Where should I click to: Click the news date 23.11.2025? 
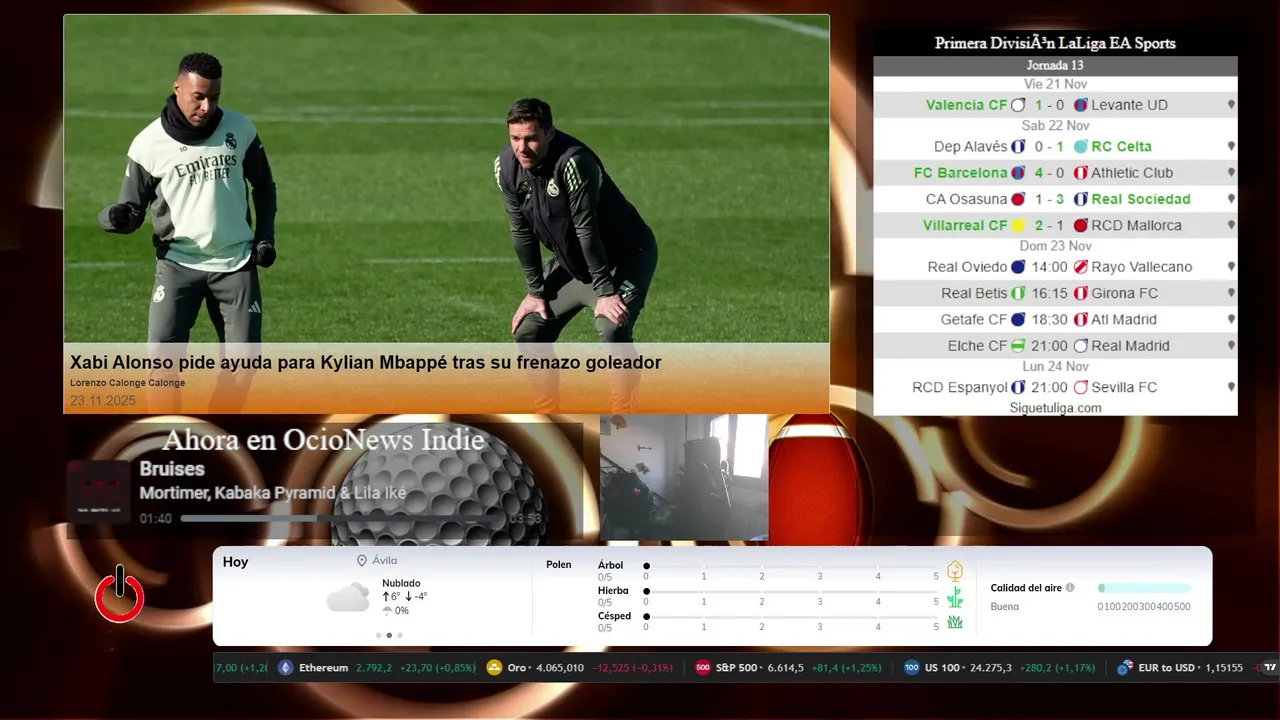(103, 401)
